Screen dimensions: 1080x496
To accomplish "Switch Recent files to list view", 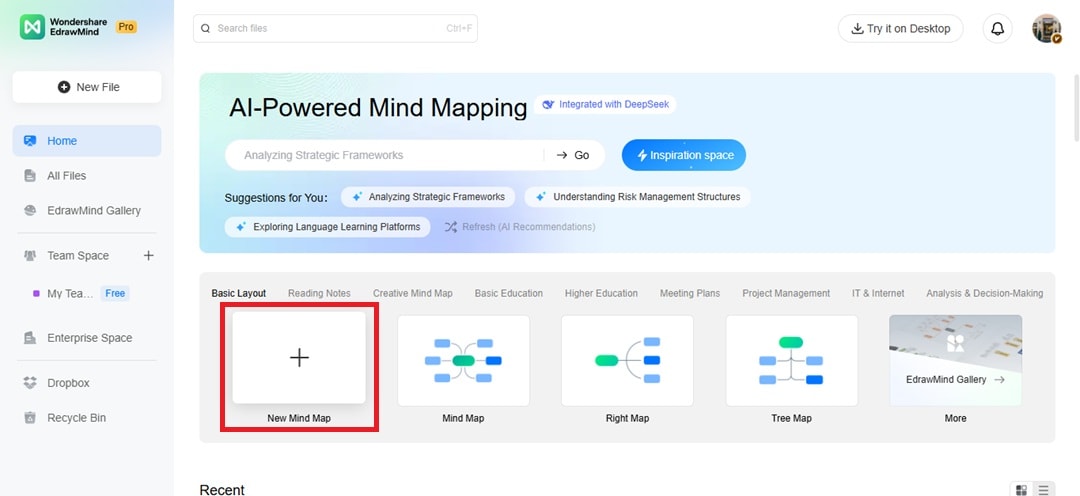I will (1044, 490).
